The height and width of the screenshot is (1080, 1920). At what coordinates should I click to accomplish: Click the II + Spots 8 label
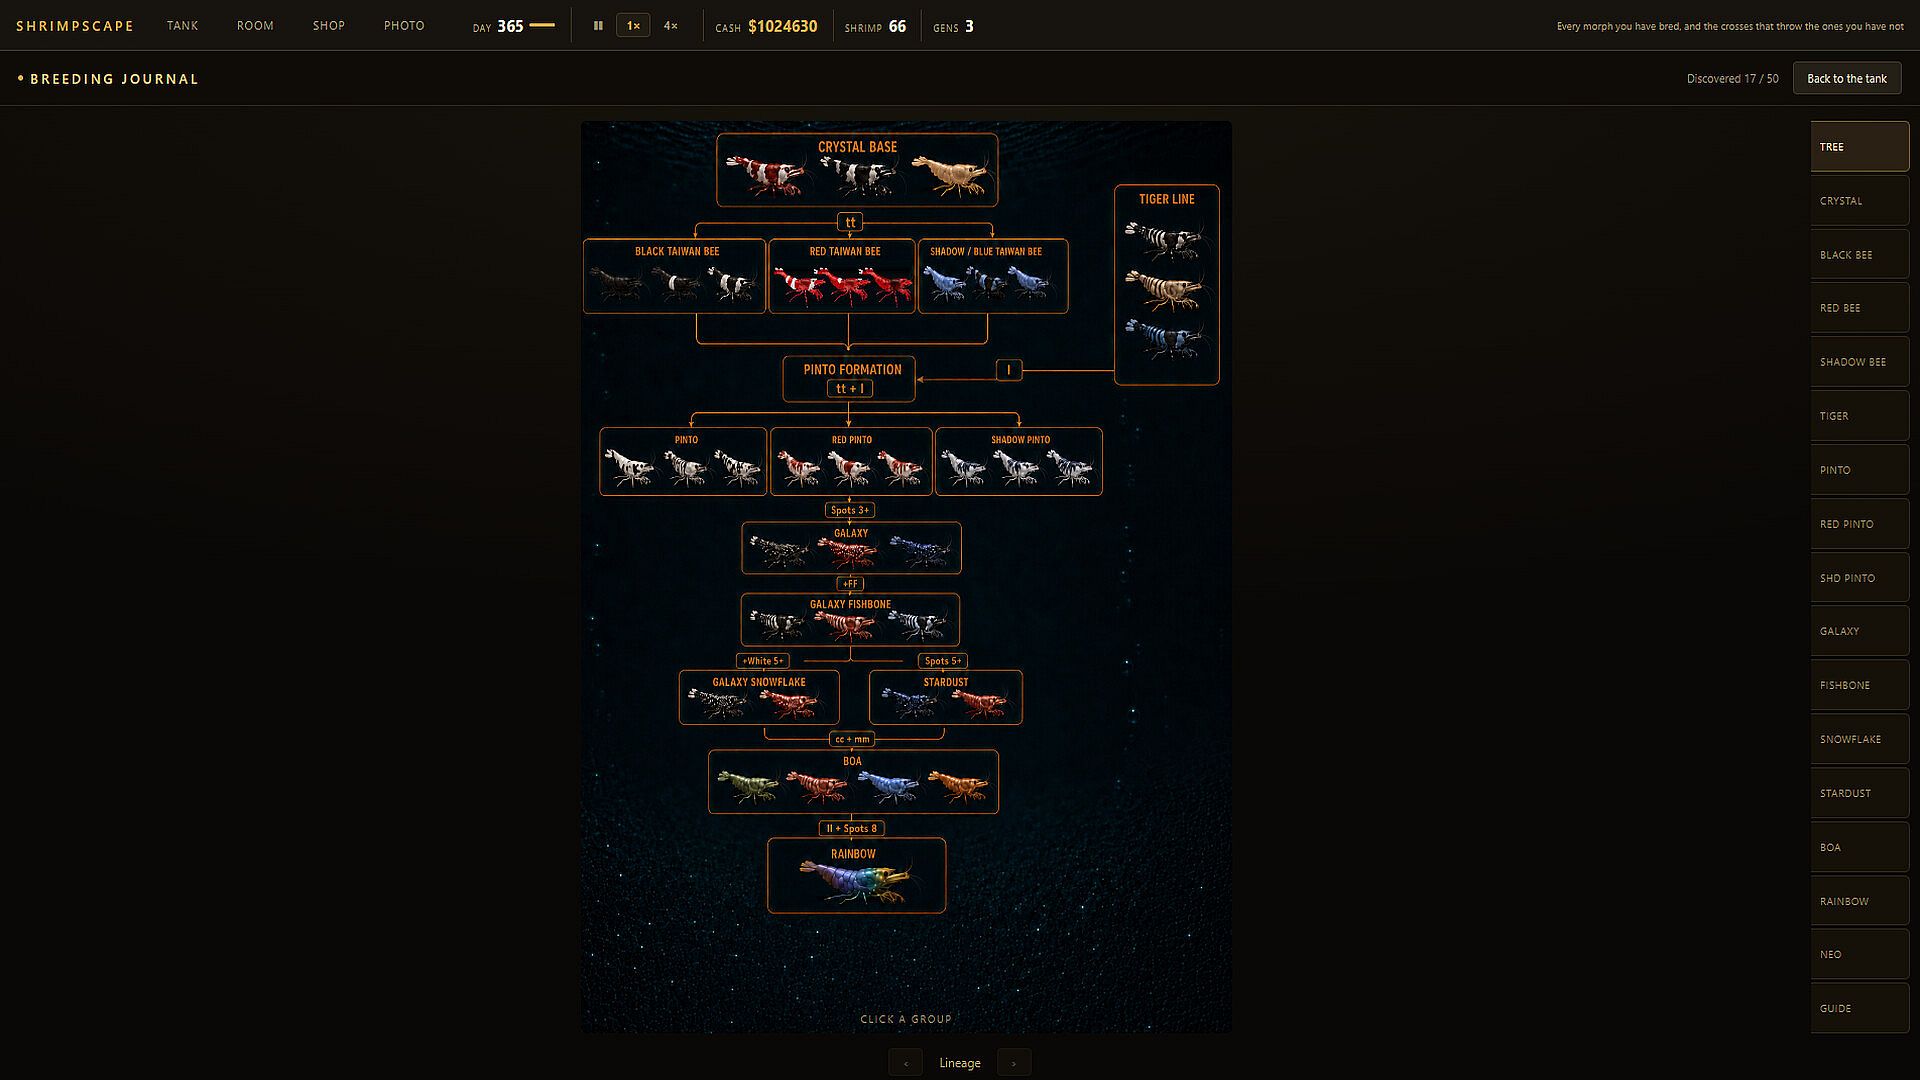[x=851, y=828]
